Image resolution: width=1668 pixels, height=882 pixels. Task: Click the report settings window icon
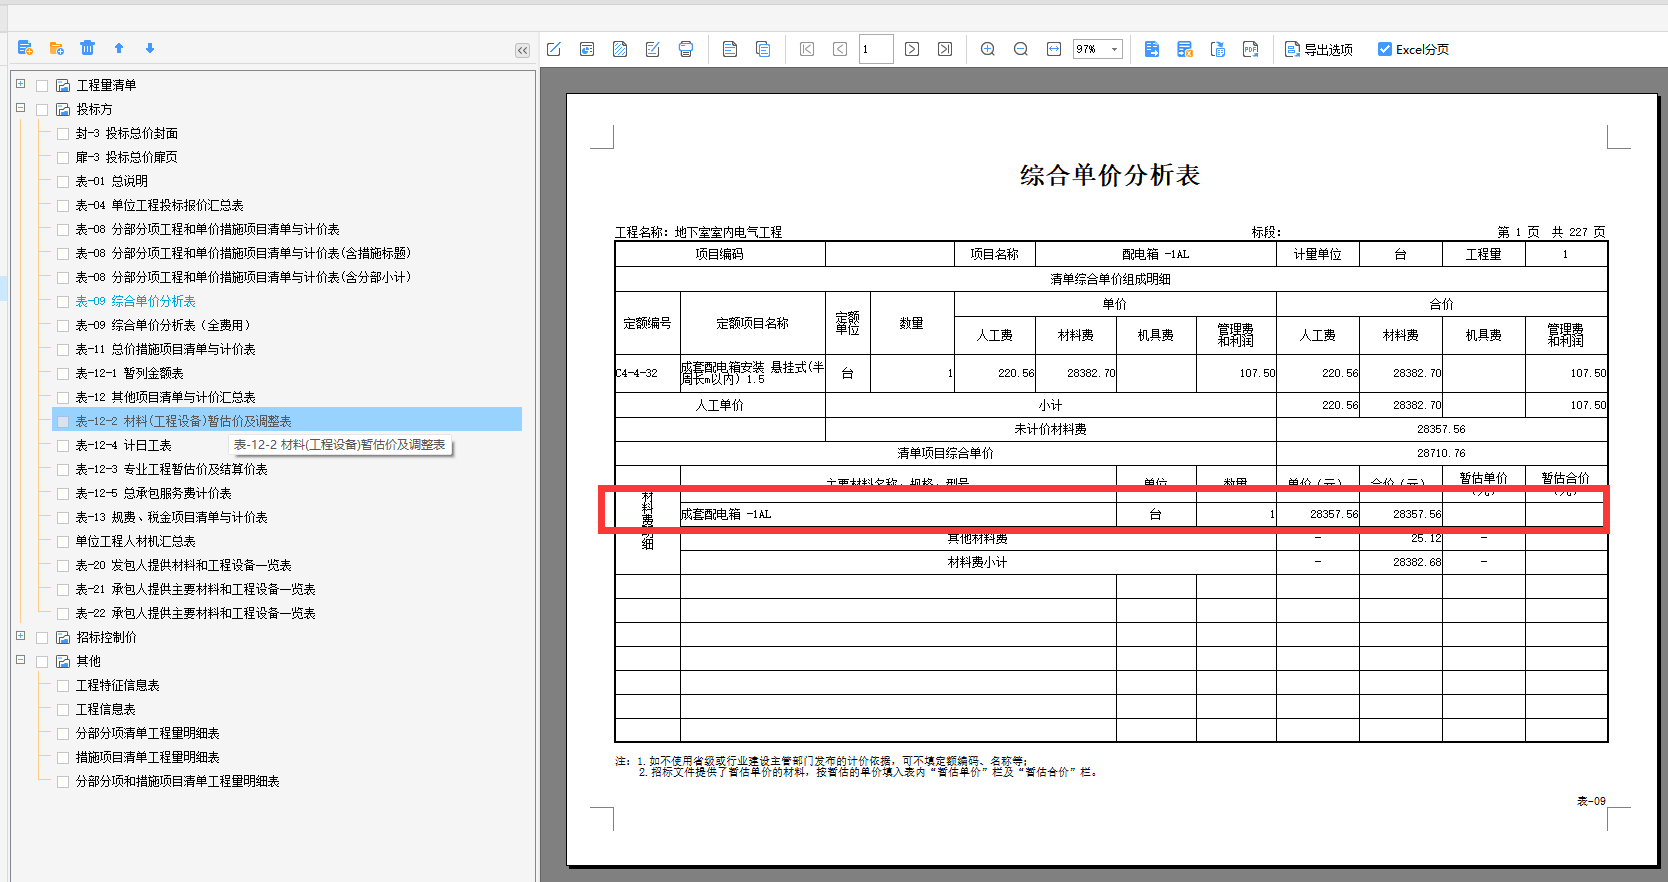[587, 49]
